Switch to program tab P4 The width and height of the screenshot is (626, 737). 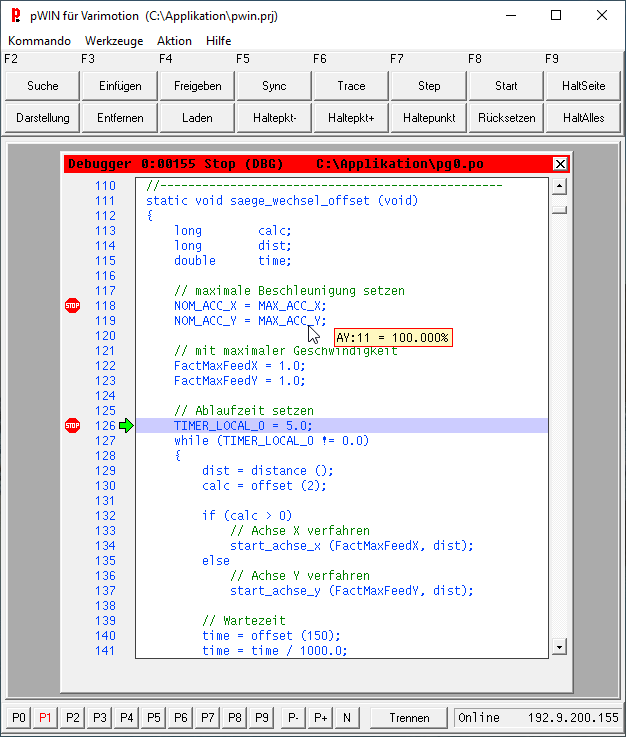126,718
